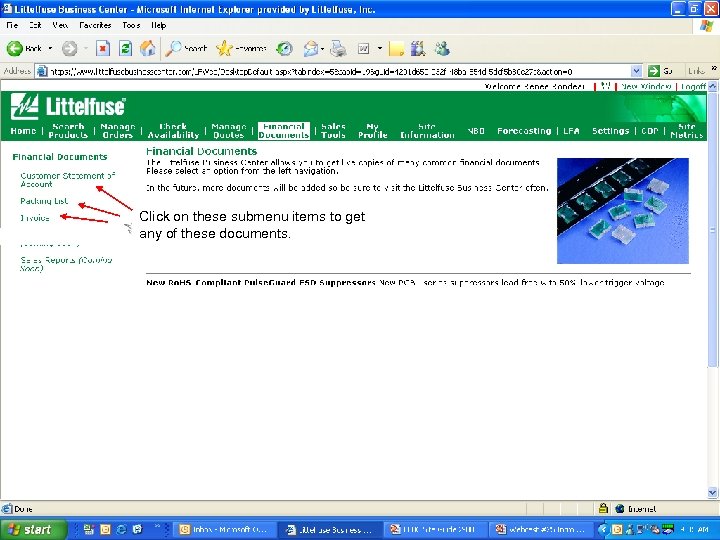Open the Check Availability tab
The height and width of the screenshot is (540, 720).
(x=173, y=130)
